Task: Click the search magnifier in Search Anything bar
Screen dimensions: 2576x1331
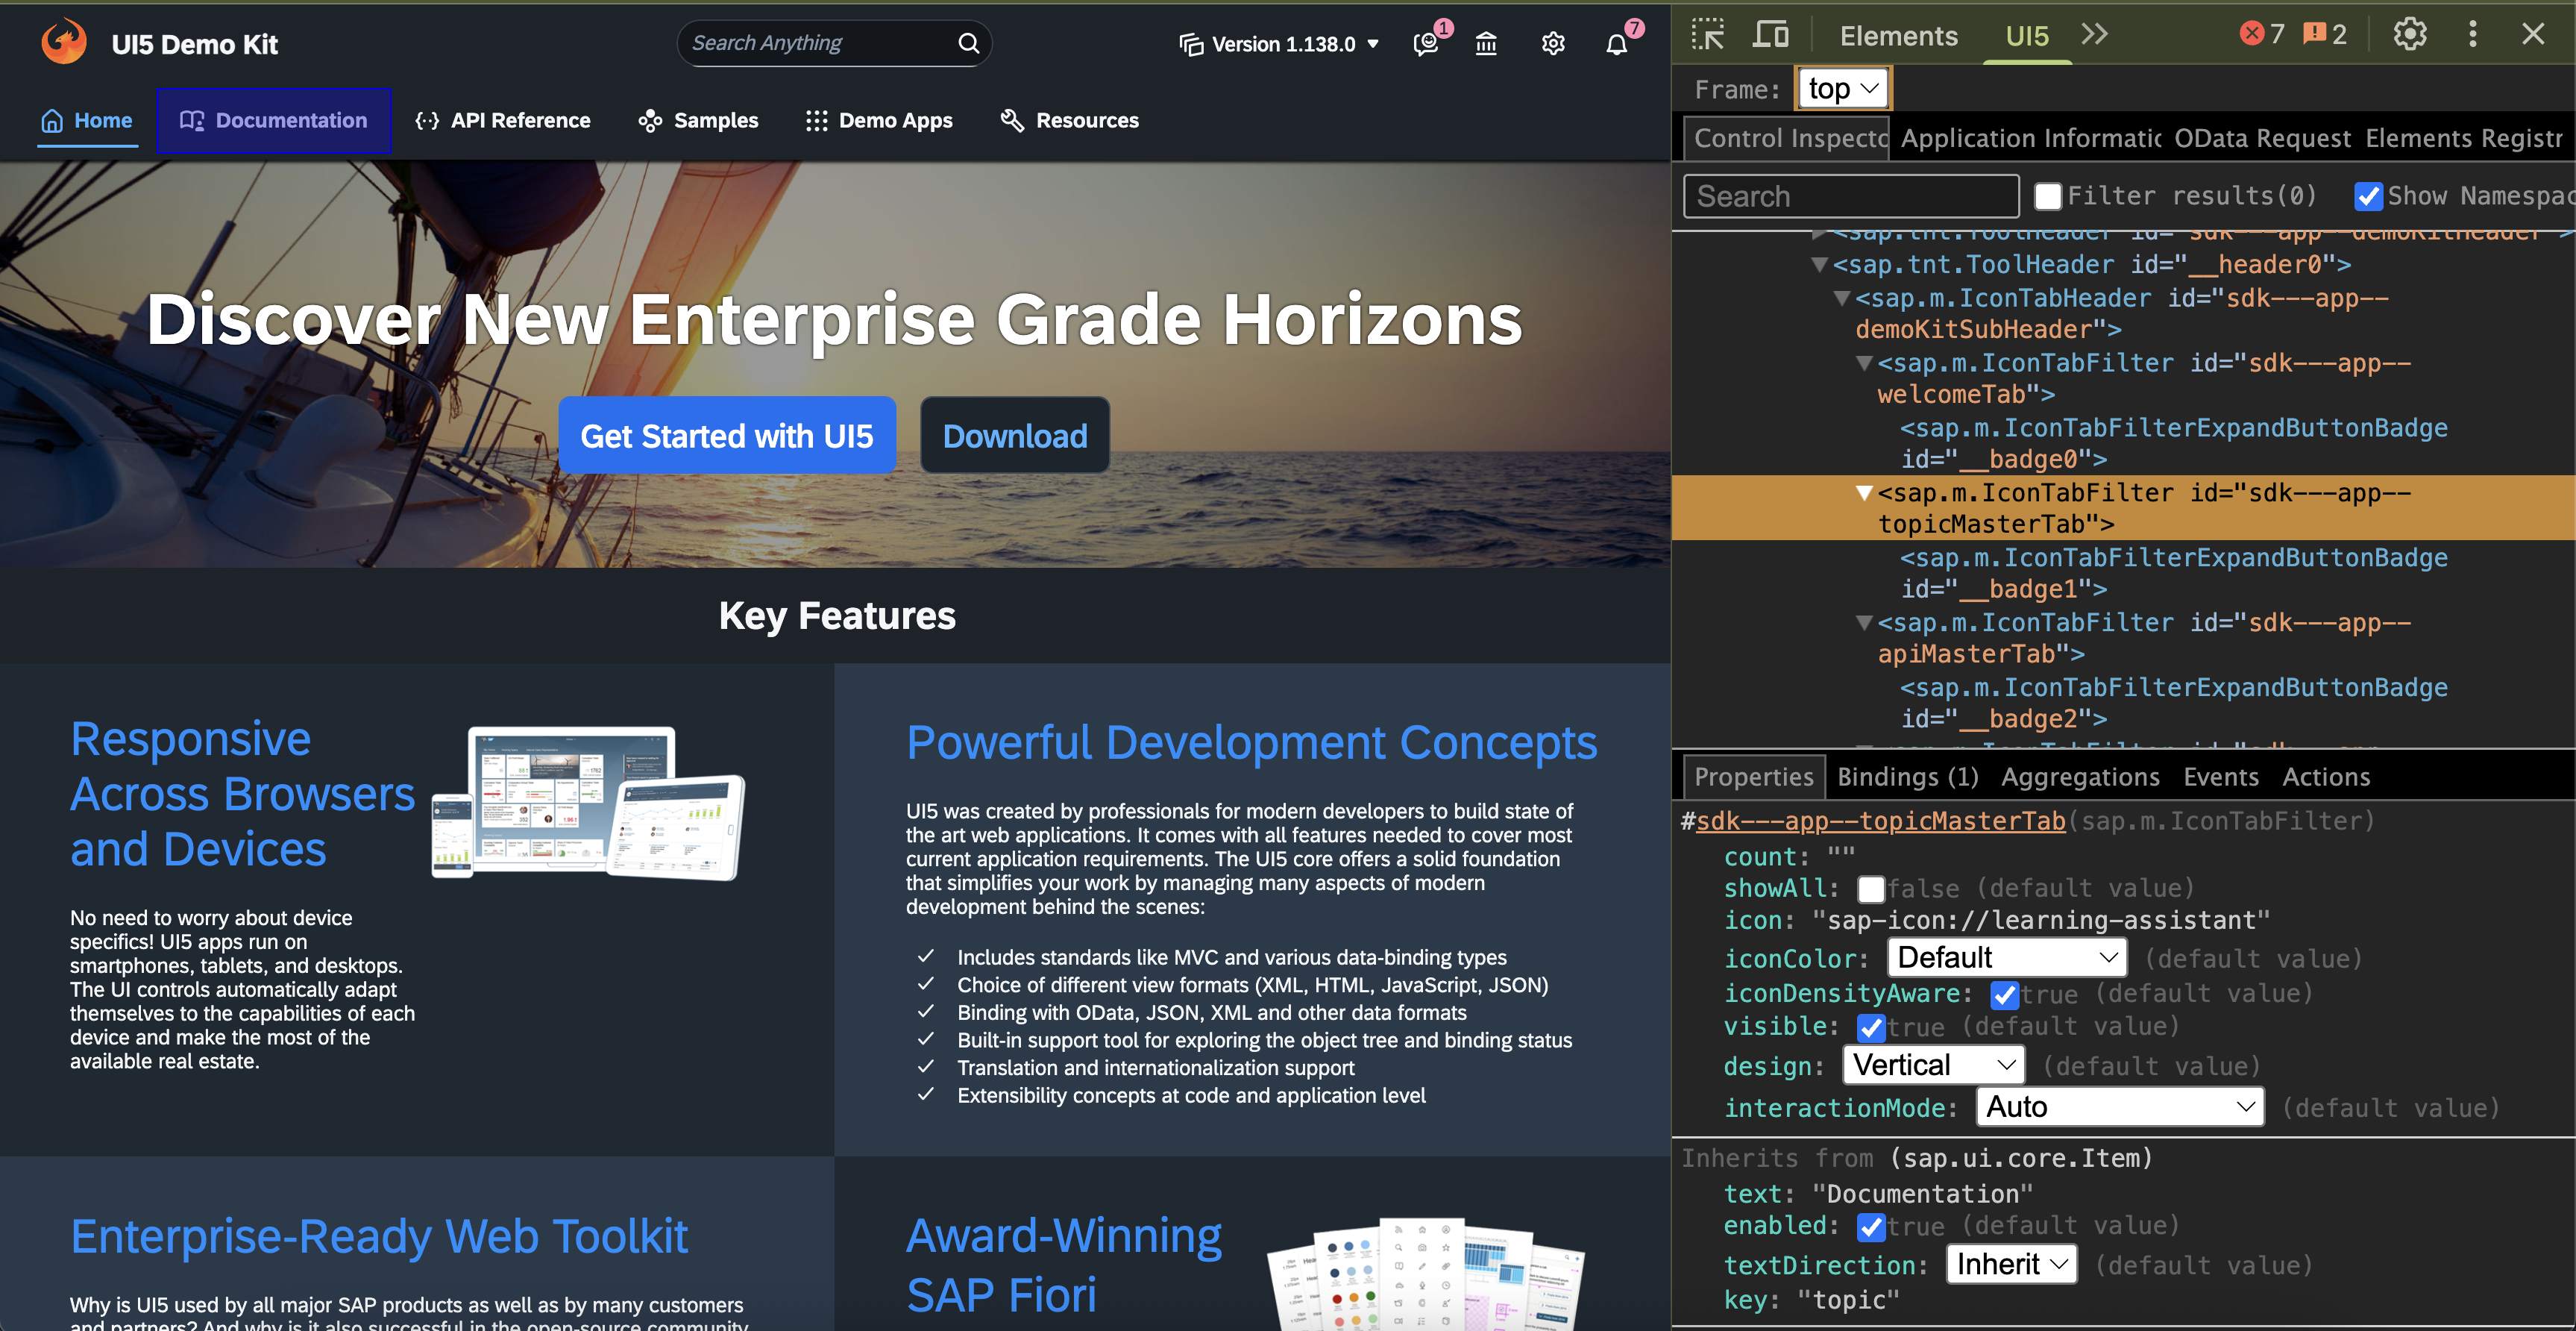Action: pyautogui.click(x=967, y=43)
